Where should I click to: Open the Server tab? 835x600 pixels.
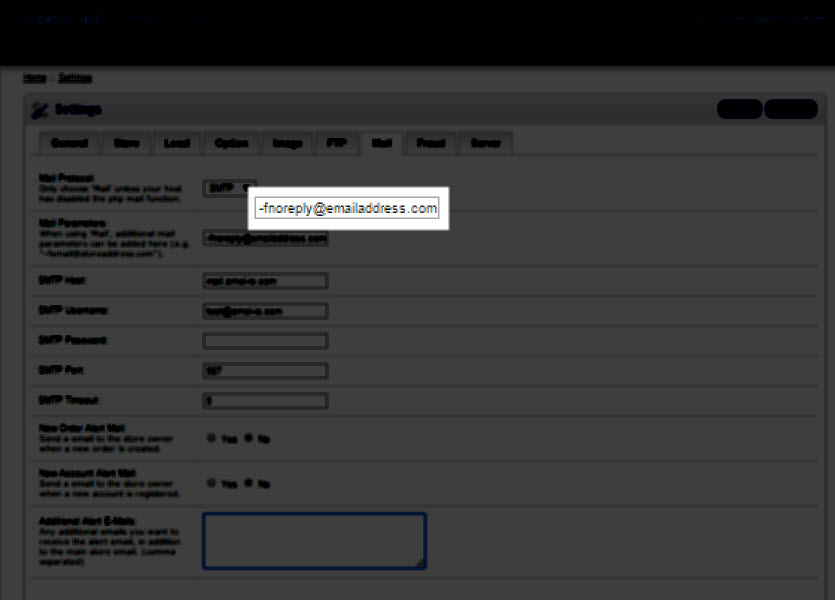coord(486,143)
